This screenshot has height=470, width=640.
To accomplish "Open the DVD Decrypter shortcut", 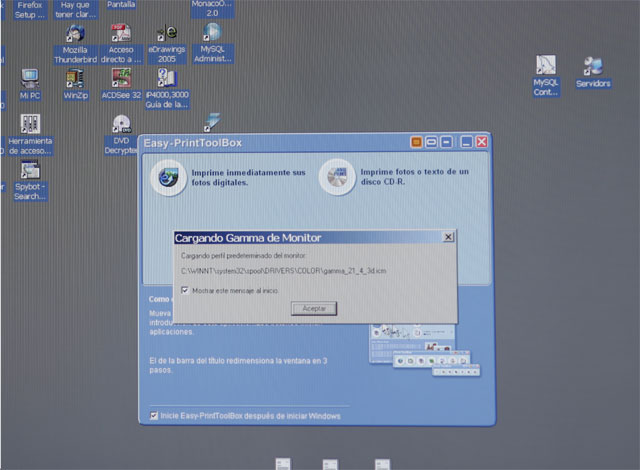I will [x=121, y=126].
